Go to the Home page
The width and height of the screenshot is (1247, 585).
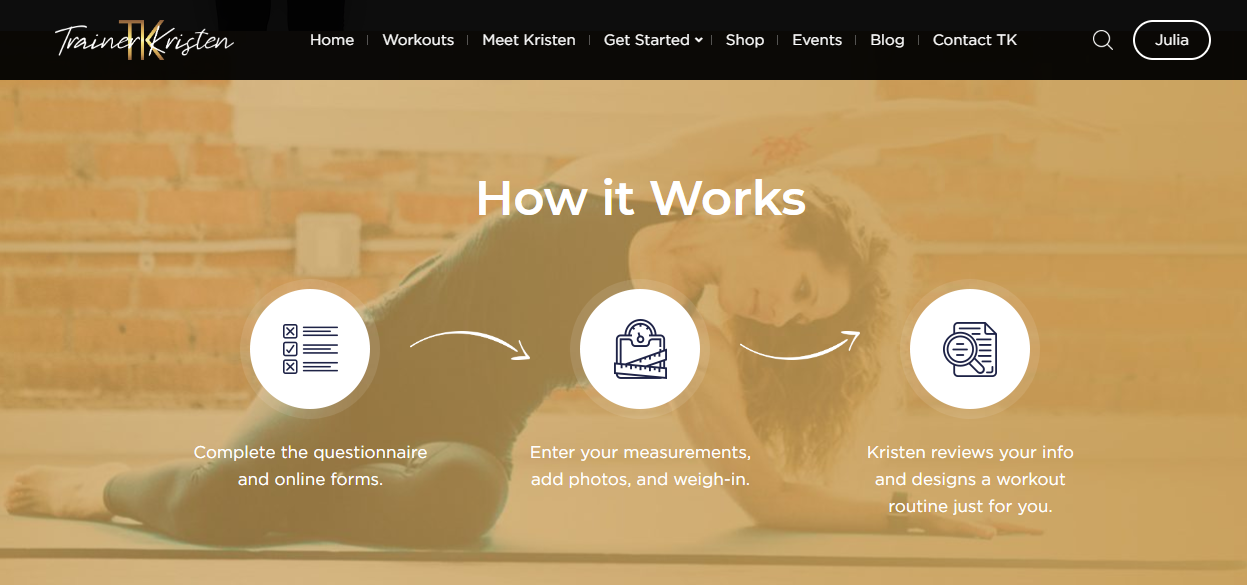(332, 40)
